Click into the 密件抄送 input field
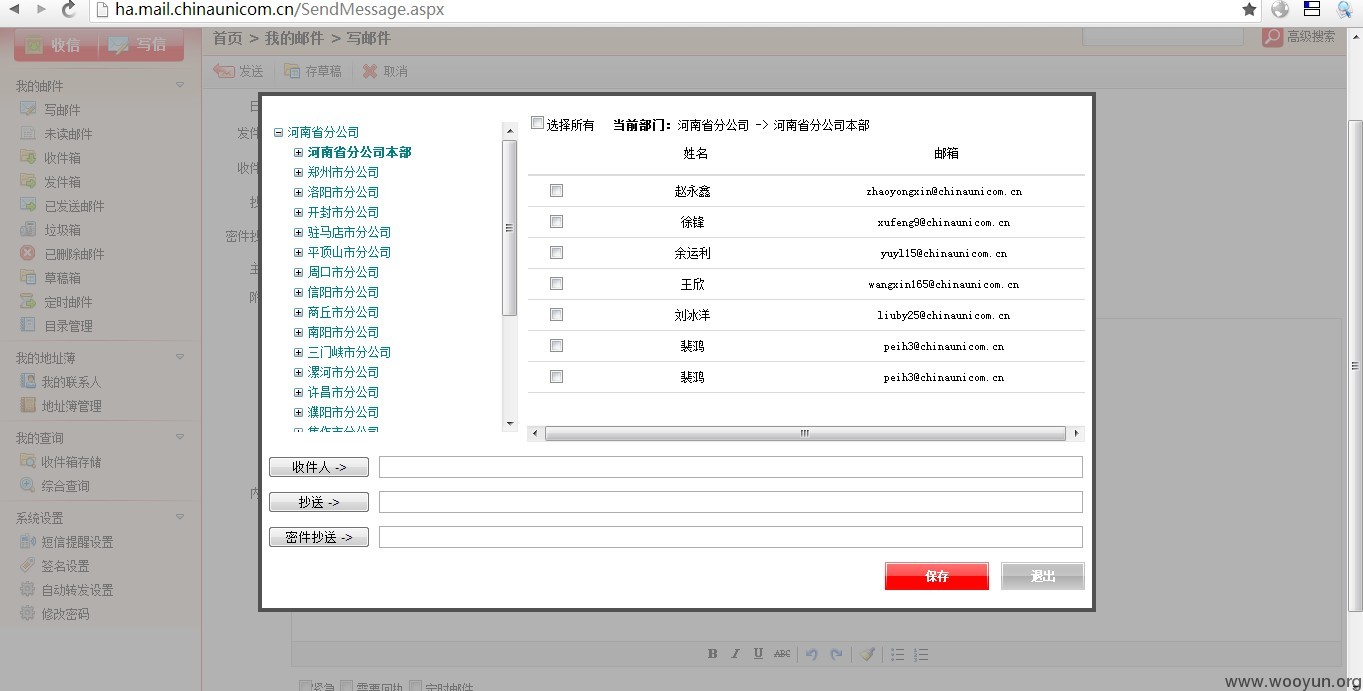Screen dimensions: 1363x691 pyautogui.click(x=731, y=537)
